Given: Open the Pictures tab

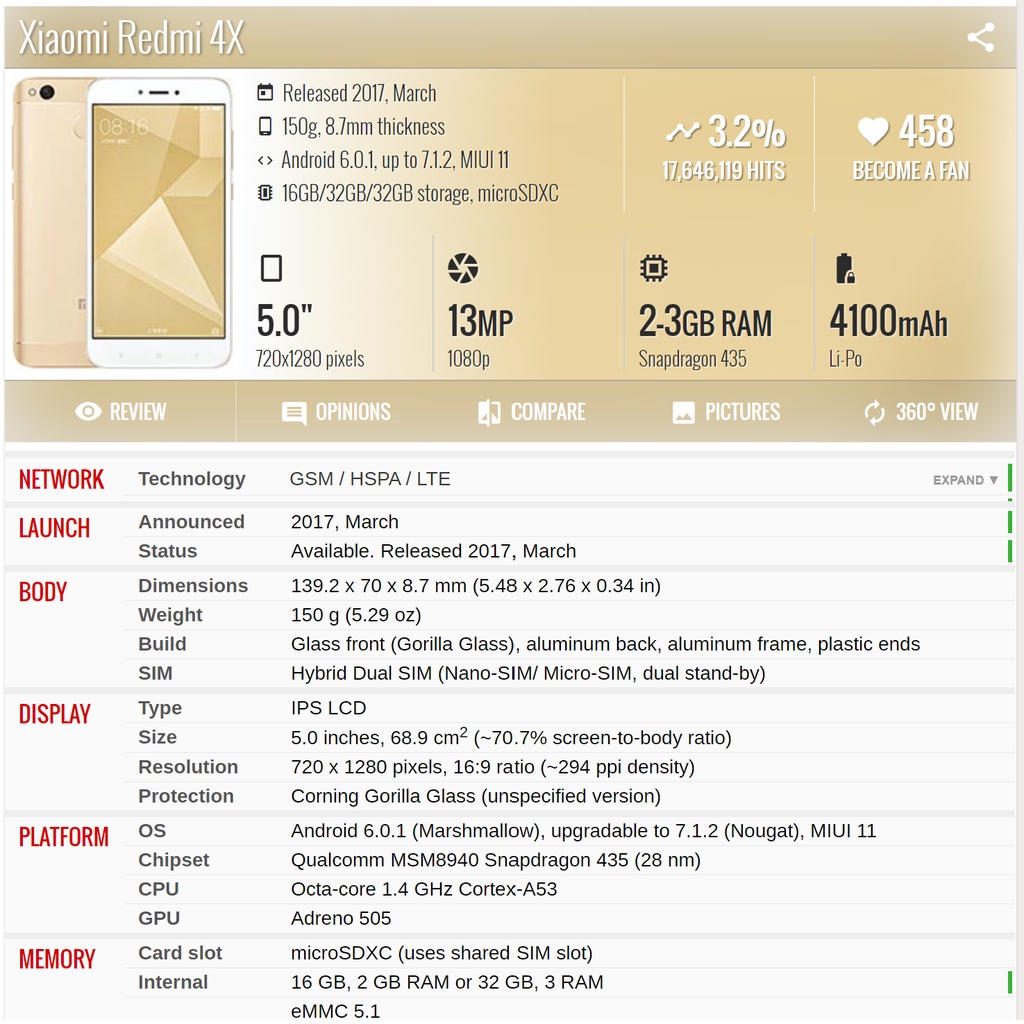Looking at the screenshot, I should pos(726,412).
